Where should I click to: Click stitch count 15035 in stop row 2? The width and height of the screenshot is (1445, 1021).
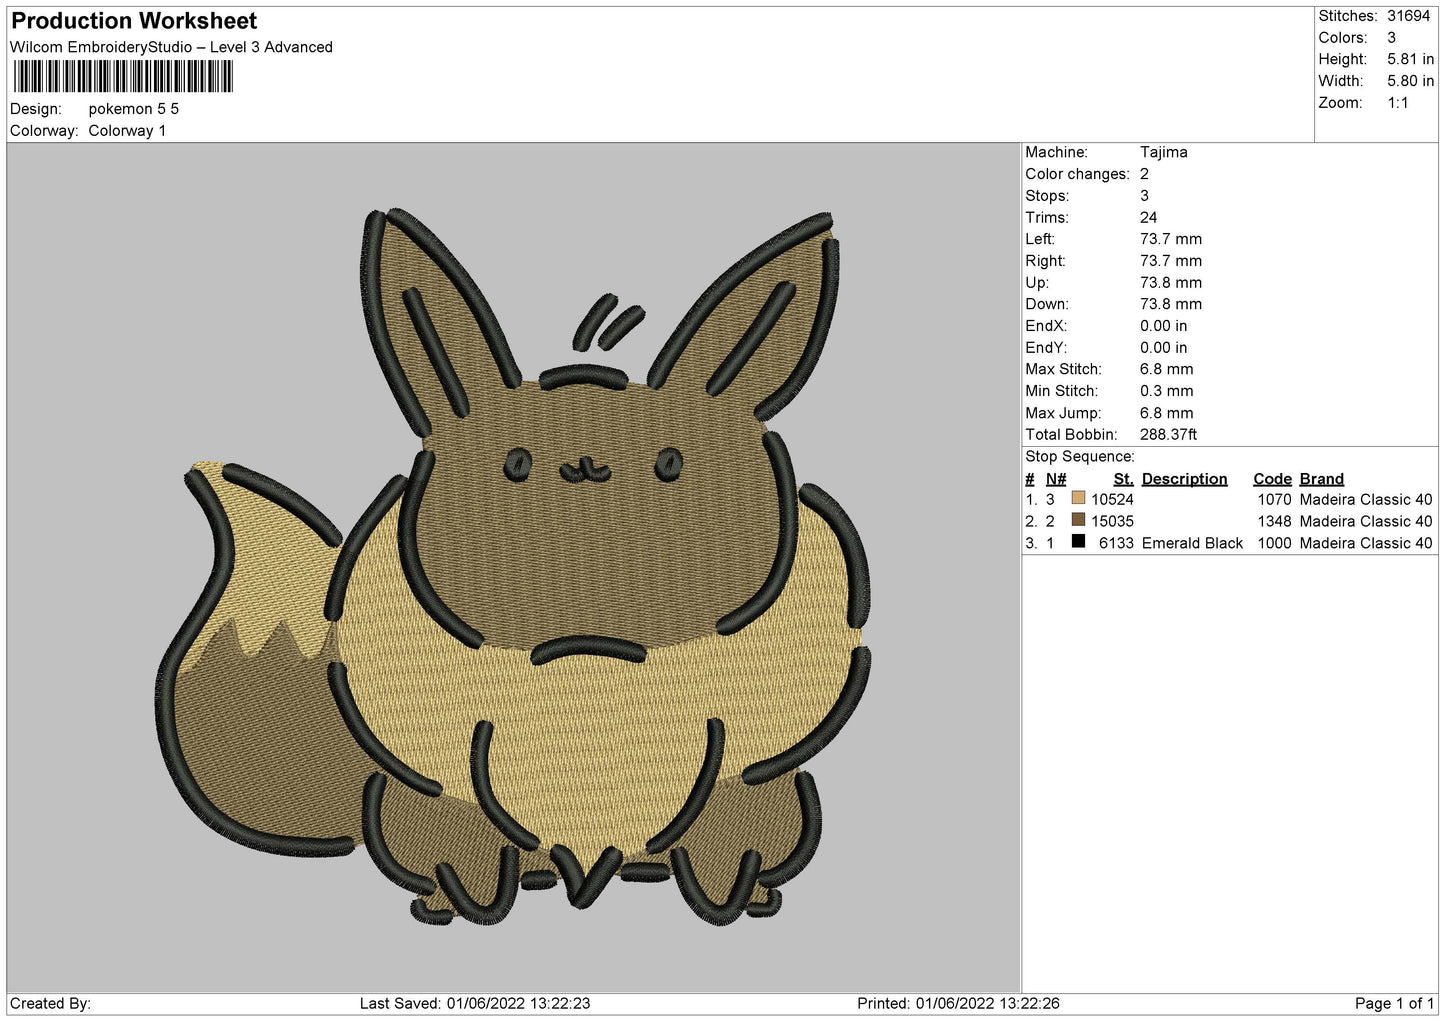[1113, 522]
